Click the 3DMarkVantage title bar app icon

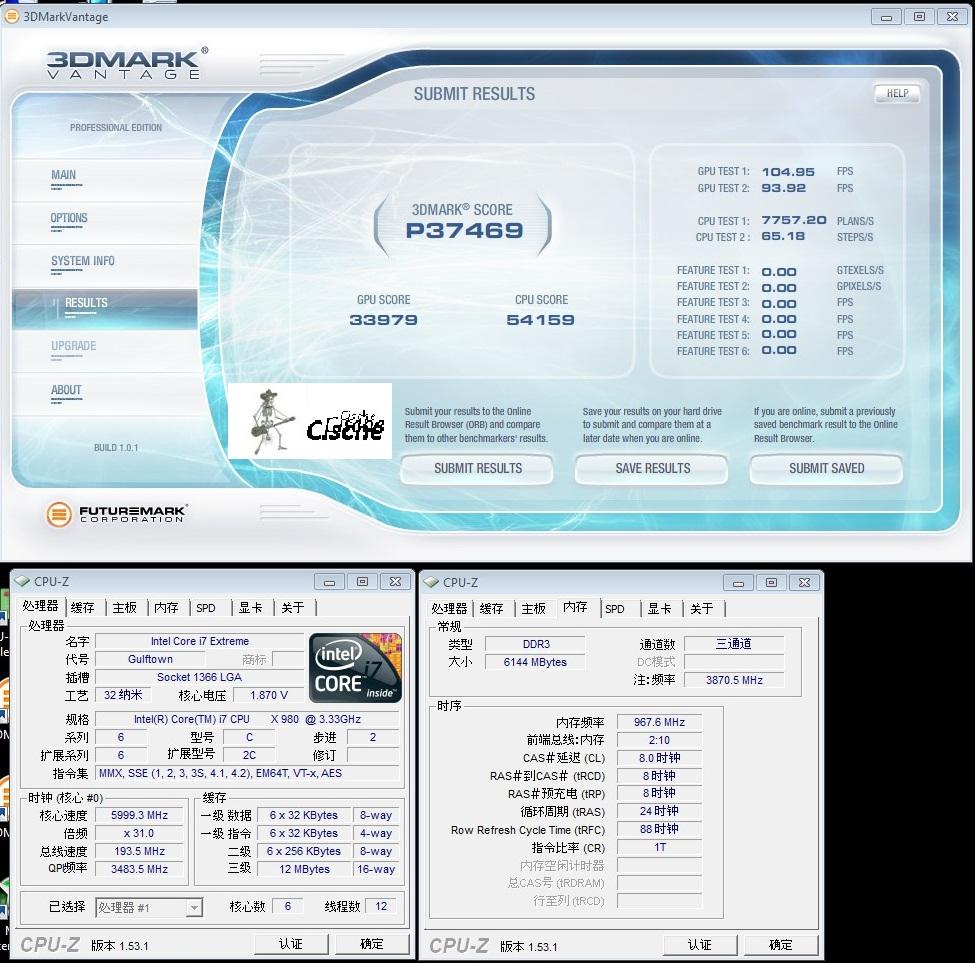pyautogui.click(x=11, y=16)
